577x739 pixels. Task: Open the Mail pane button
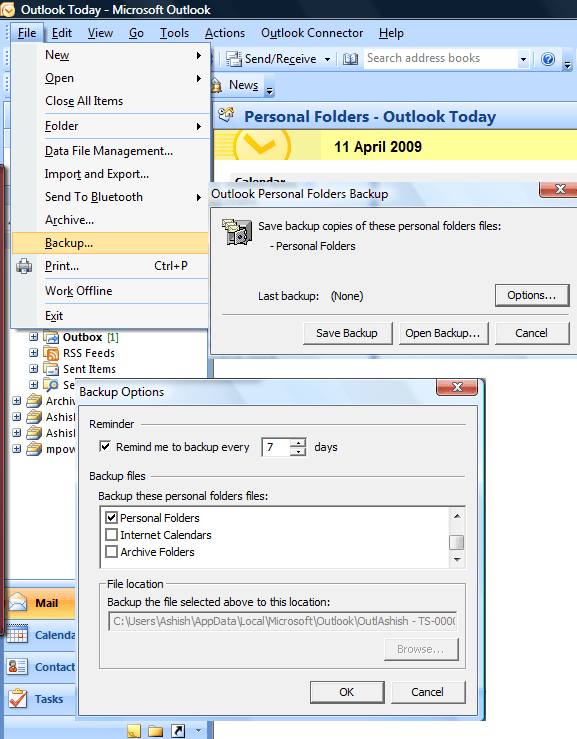40,603
